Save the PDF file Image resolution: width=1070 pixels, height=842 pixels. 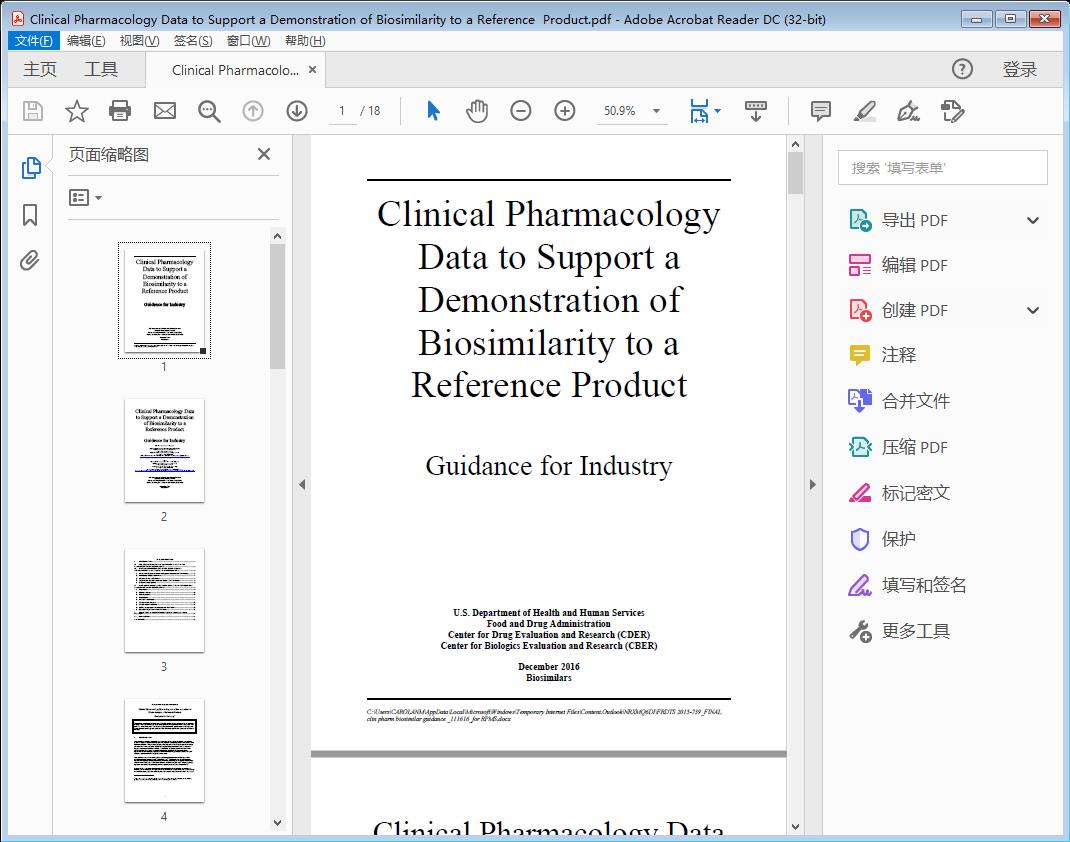[31, 111]
